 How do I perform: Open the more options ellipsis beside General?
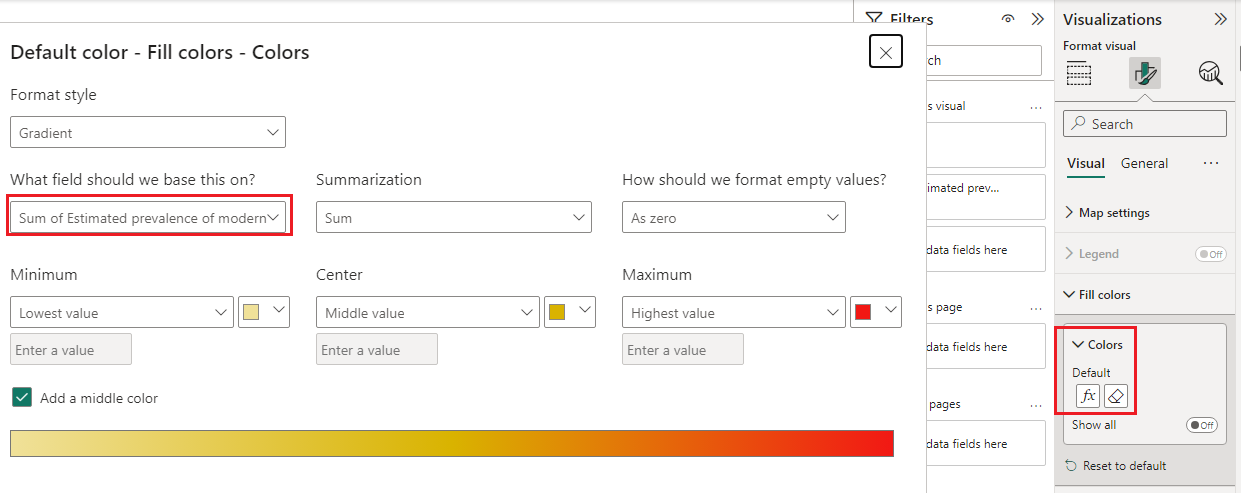tap(1211, 163)
